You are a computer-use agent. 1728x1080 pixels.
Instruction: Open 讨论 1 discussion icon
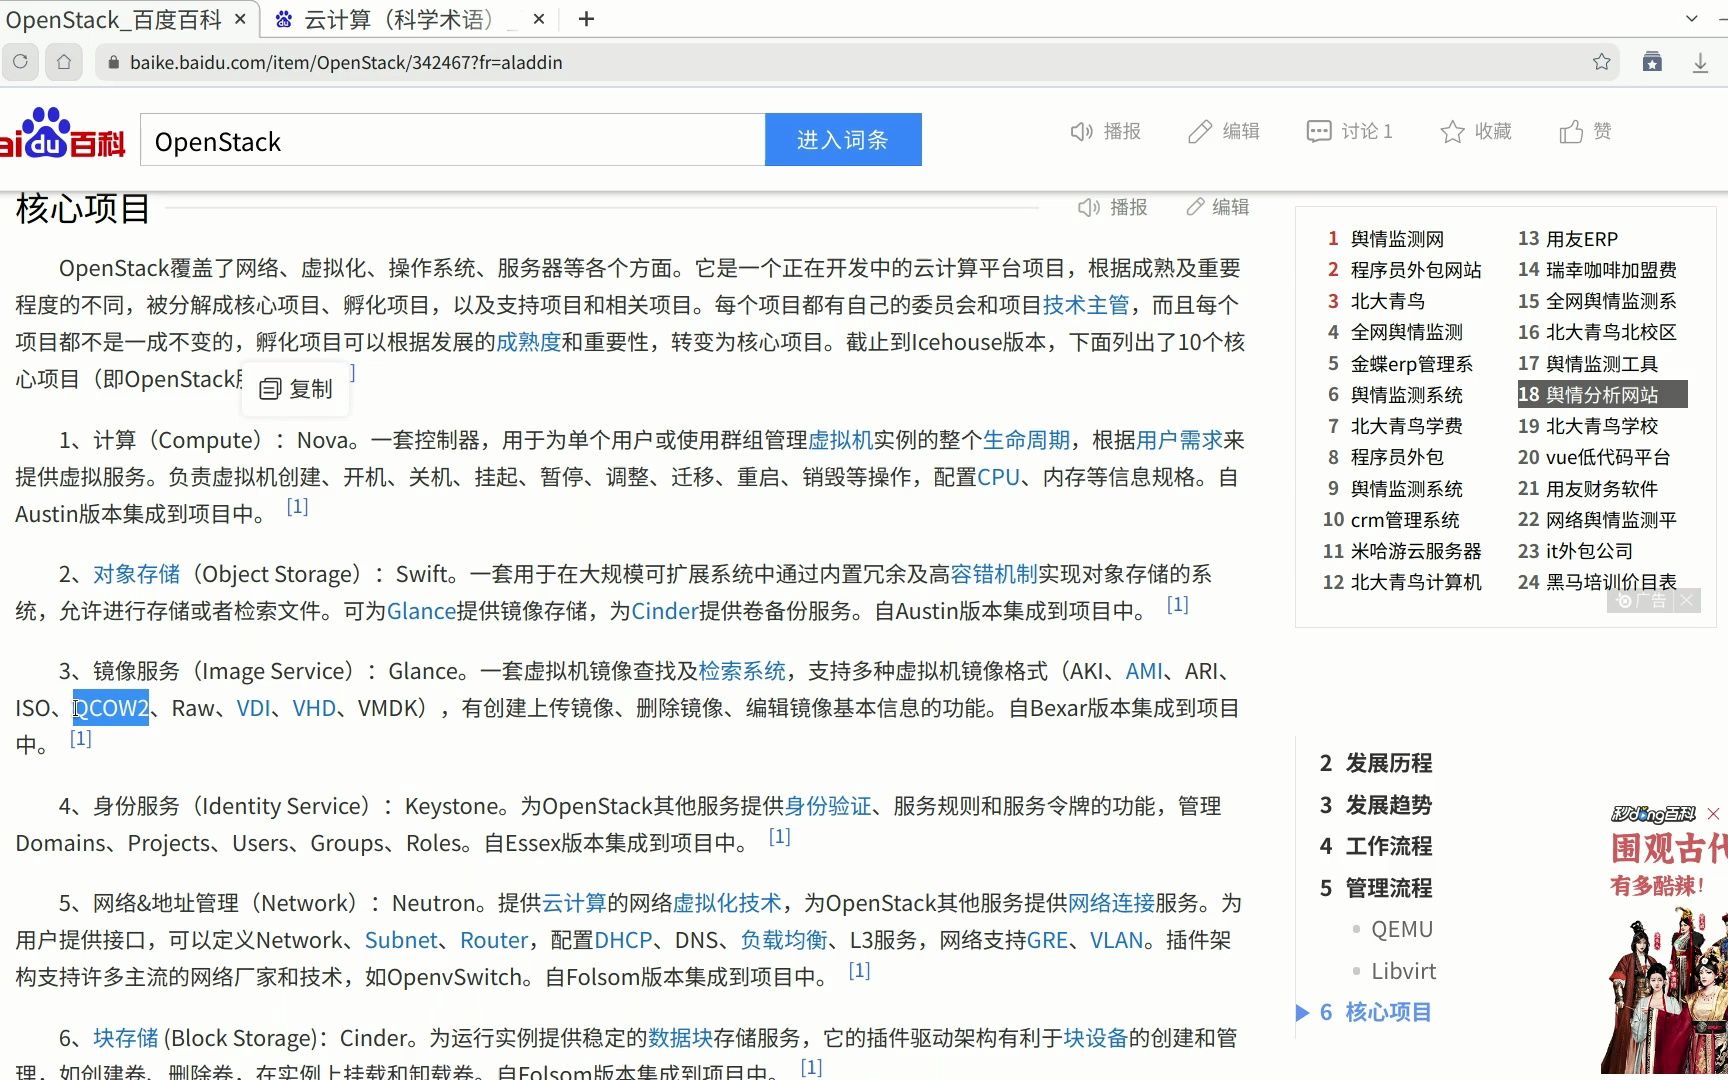tap(1350, 131)
